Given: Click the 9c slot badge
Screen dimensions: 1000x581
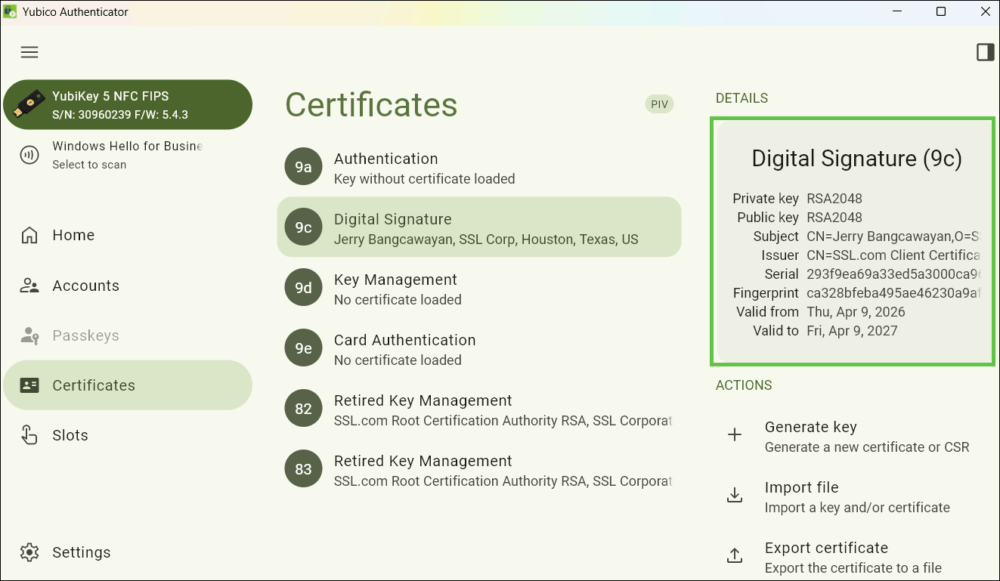Looking at the screenshot, I should 303,228.
